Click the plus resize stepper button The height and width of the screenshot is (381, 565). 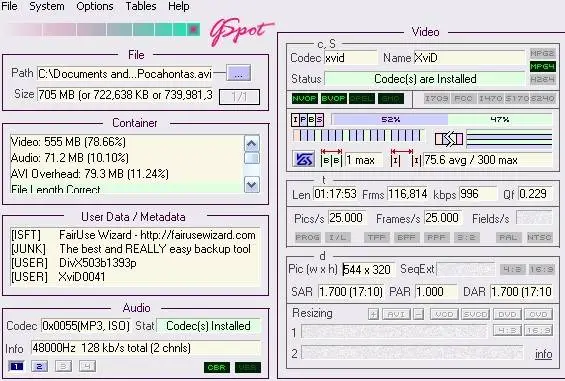(373, 314)
